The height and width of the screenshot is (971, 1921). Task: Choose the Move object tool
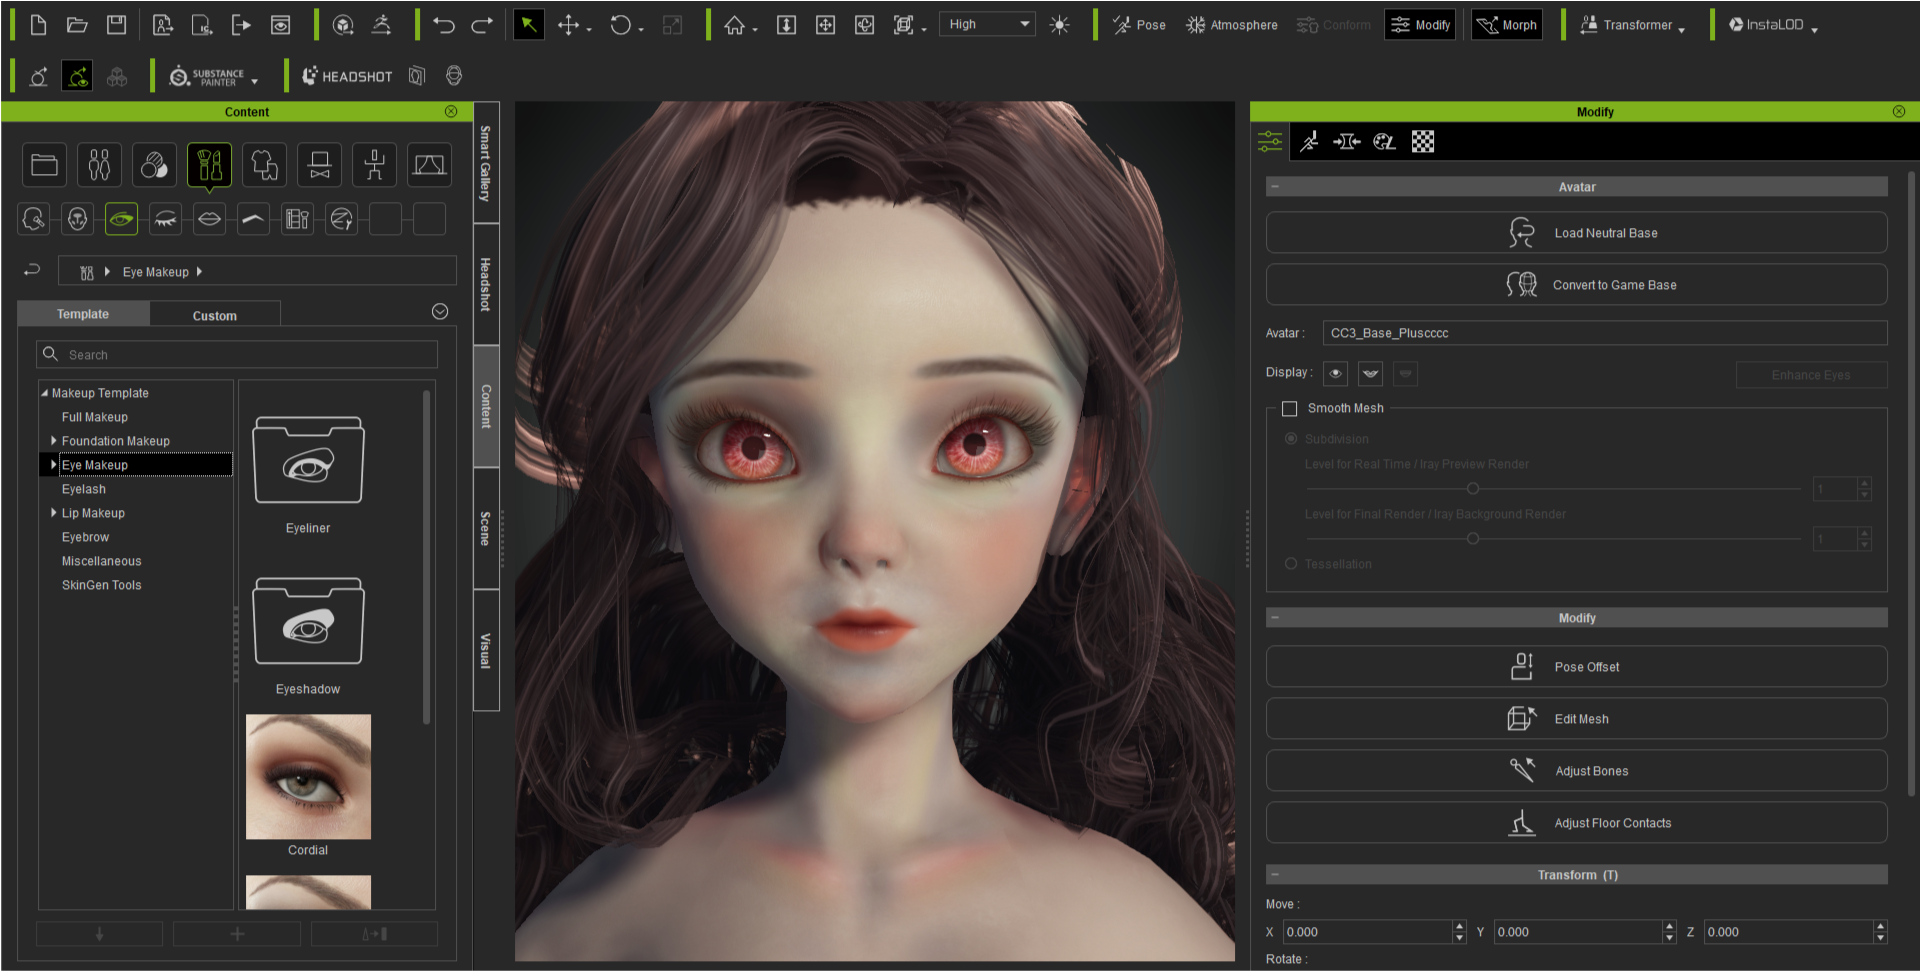(x=569, y=25)
